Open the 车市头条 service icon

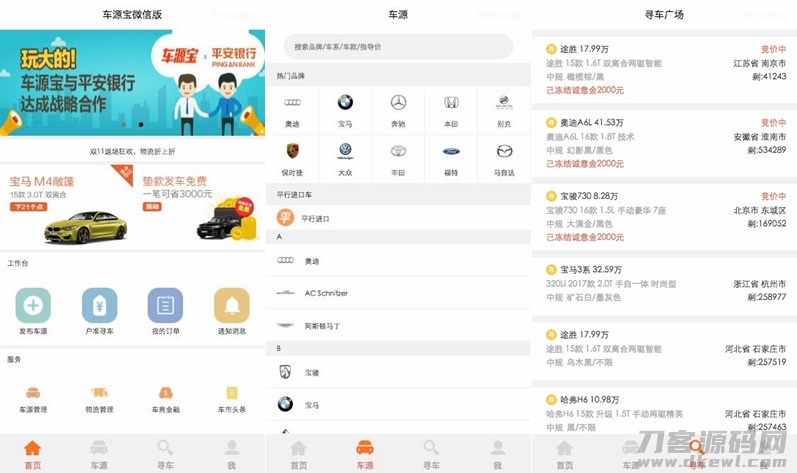coord(231,393)
